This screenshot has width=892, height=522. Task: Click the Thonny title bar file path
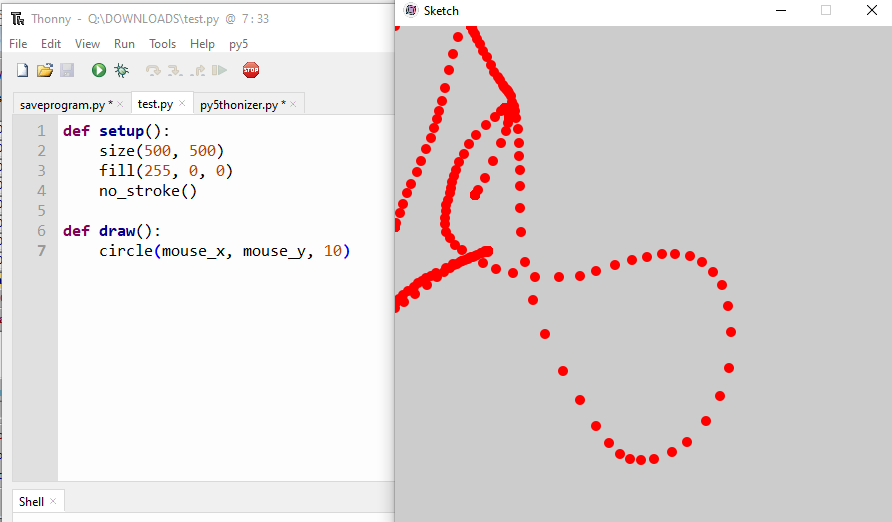click(153, 19)
